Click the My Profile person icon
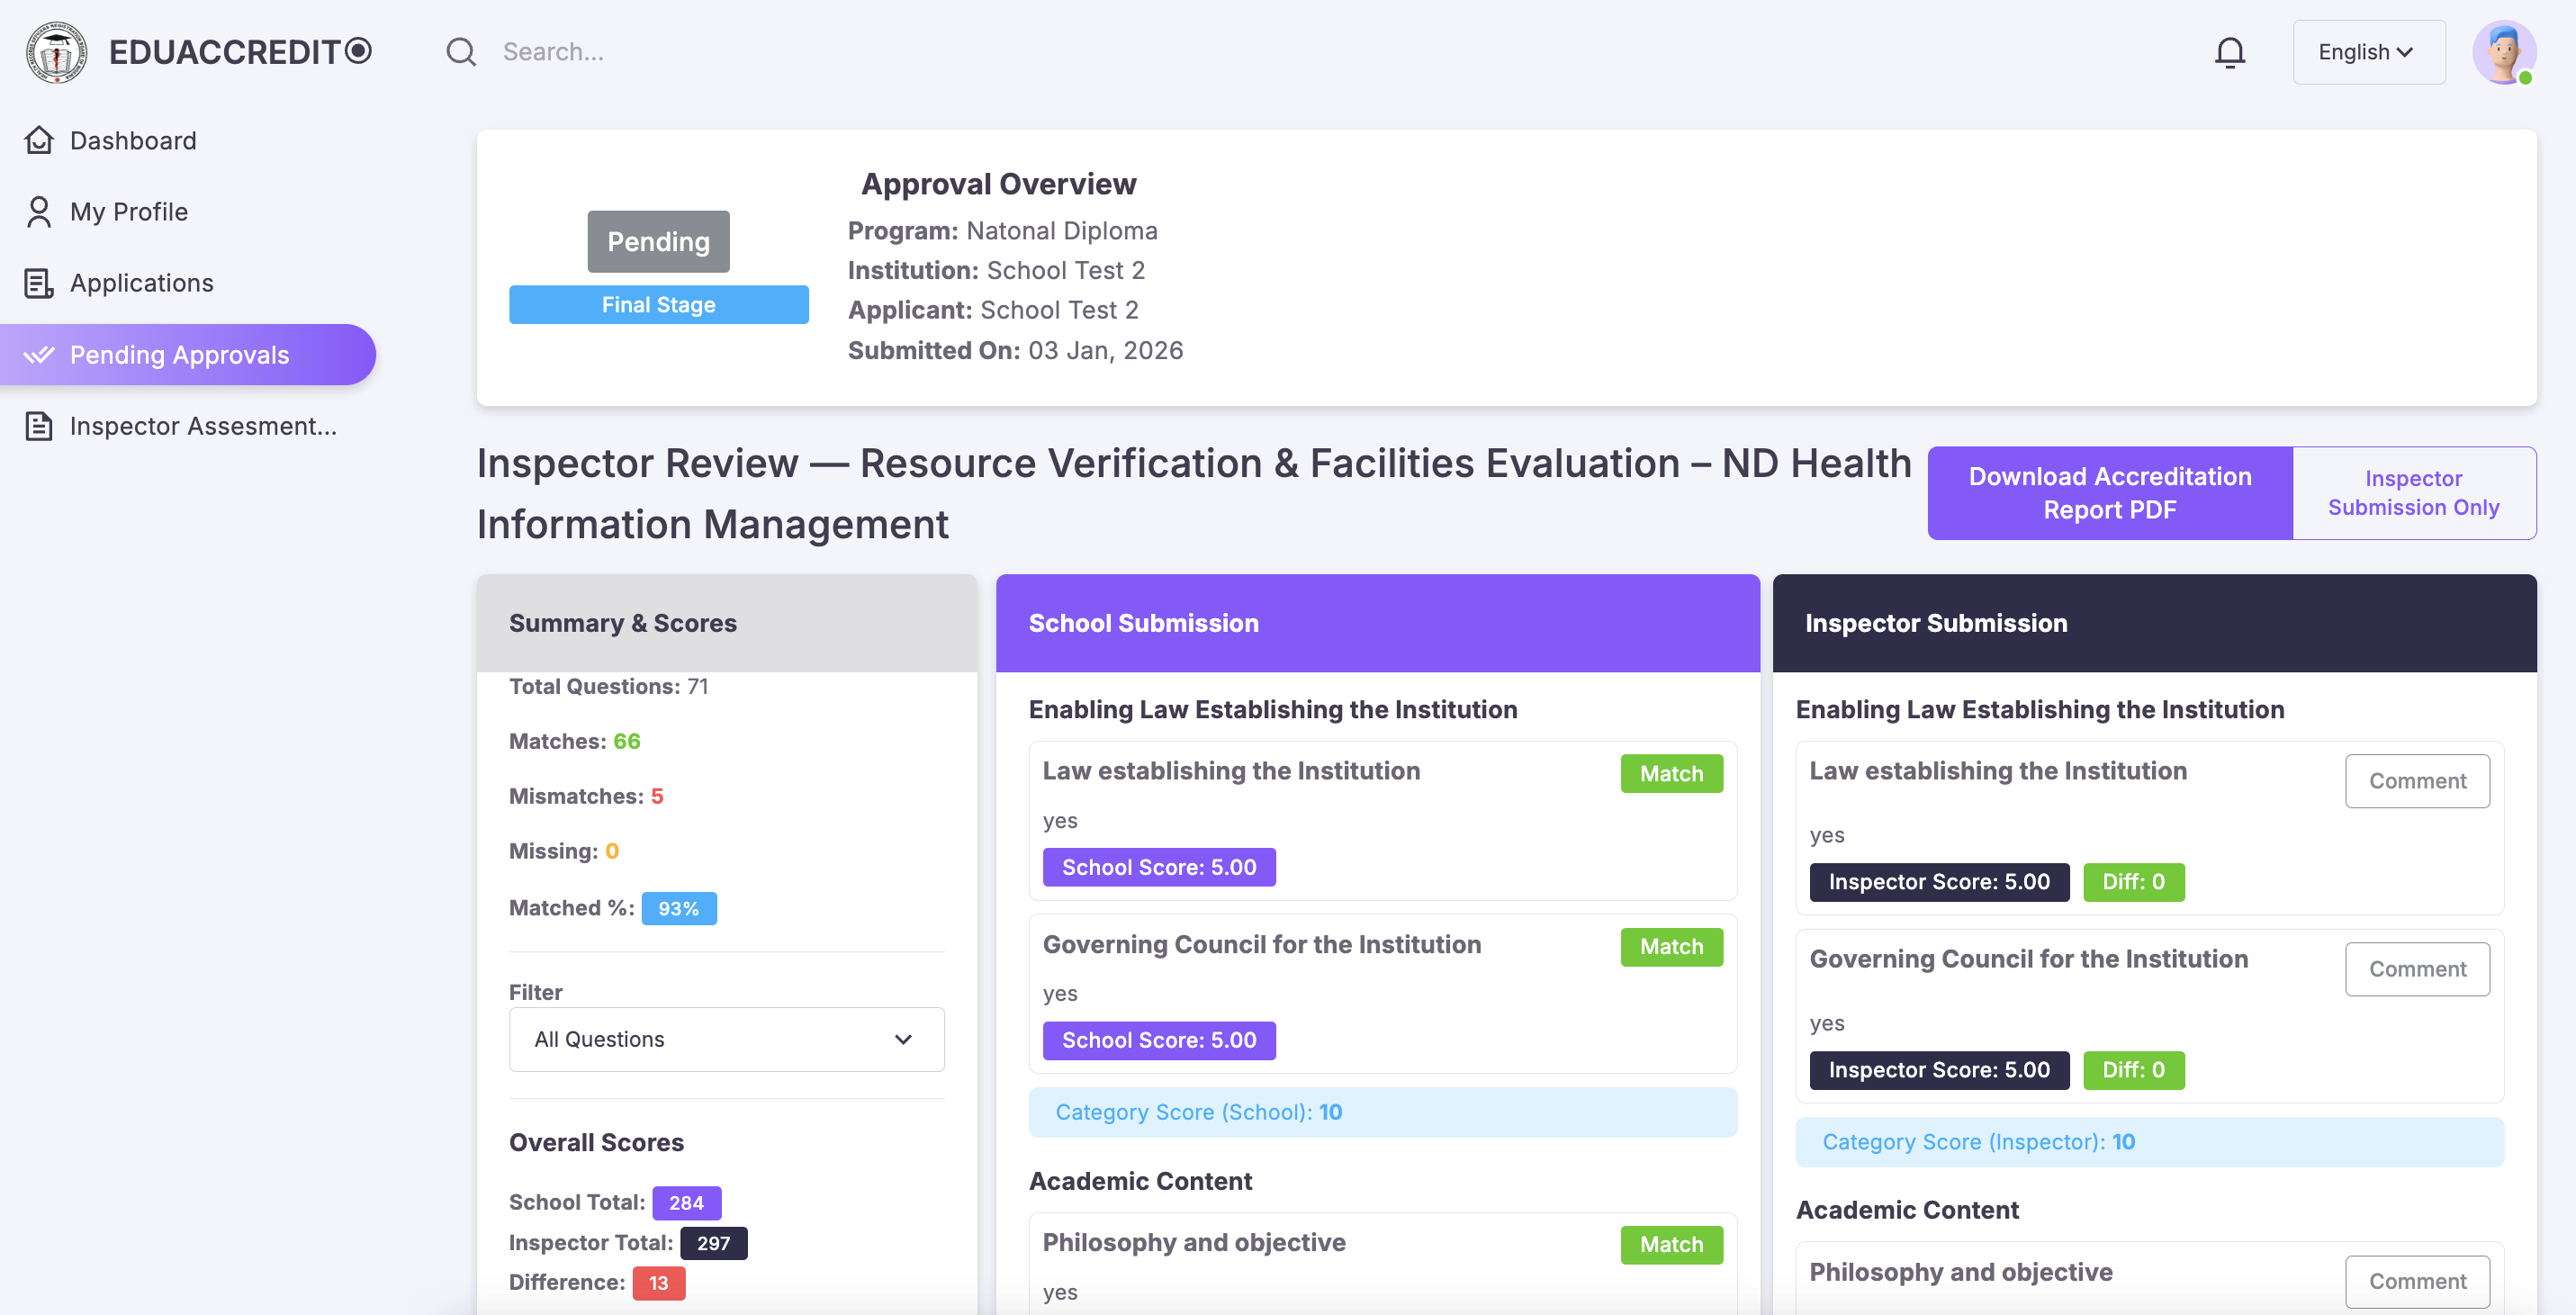The width and height of the screenshot is (2576, 1315). [x=39, y=212]
